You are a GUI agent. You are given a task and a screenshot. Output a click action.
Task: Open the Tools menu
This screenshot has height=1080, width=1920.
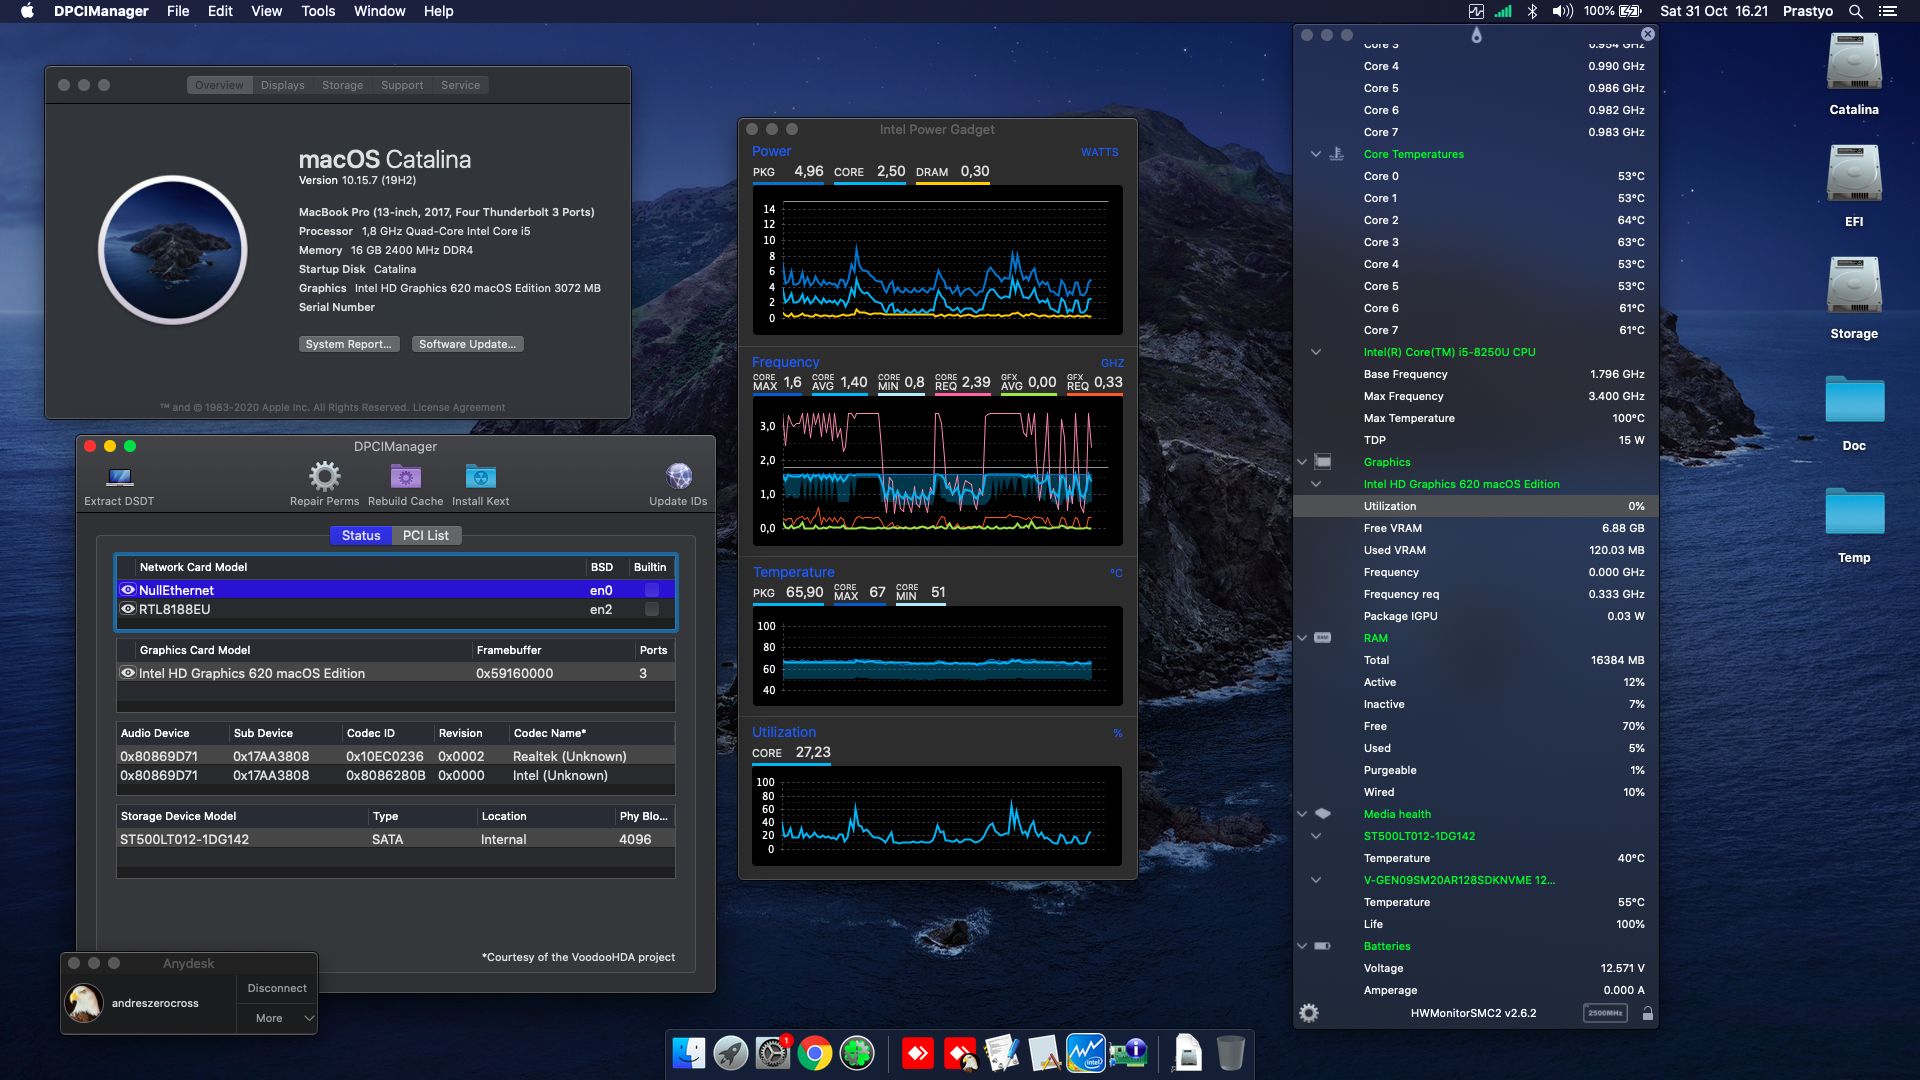tap(317, 11)
